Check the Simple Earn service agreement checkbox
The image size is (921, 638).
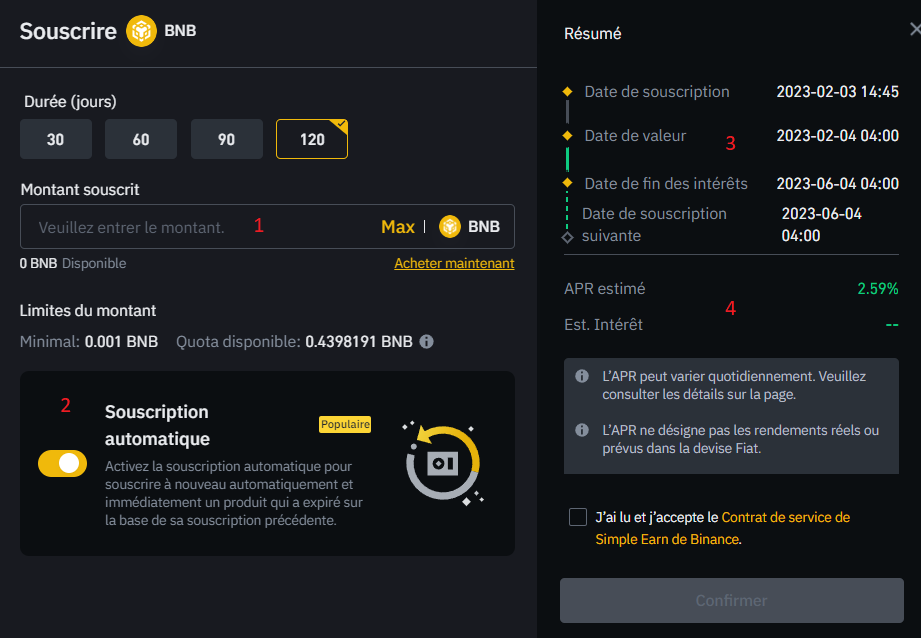point(577,517)
